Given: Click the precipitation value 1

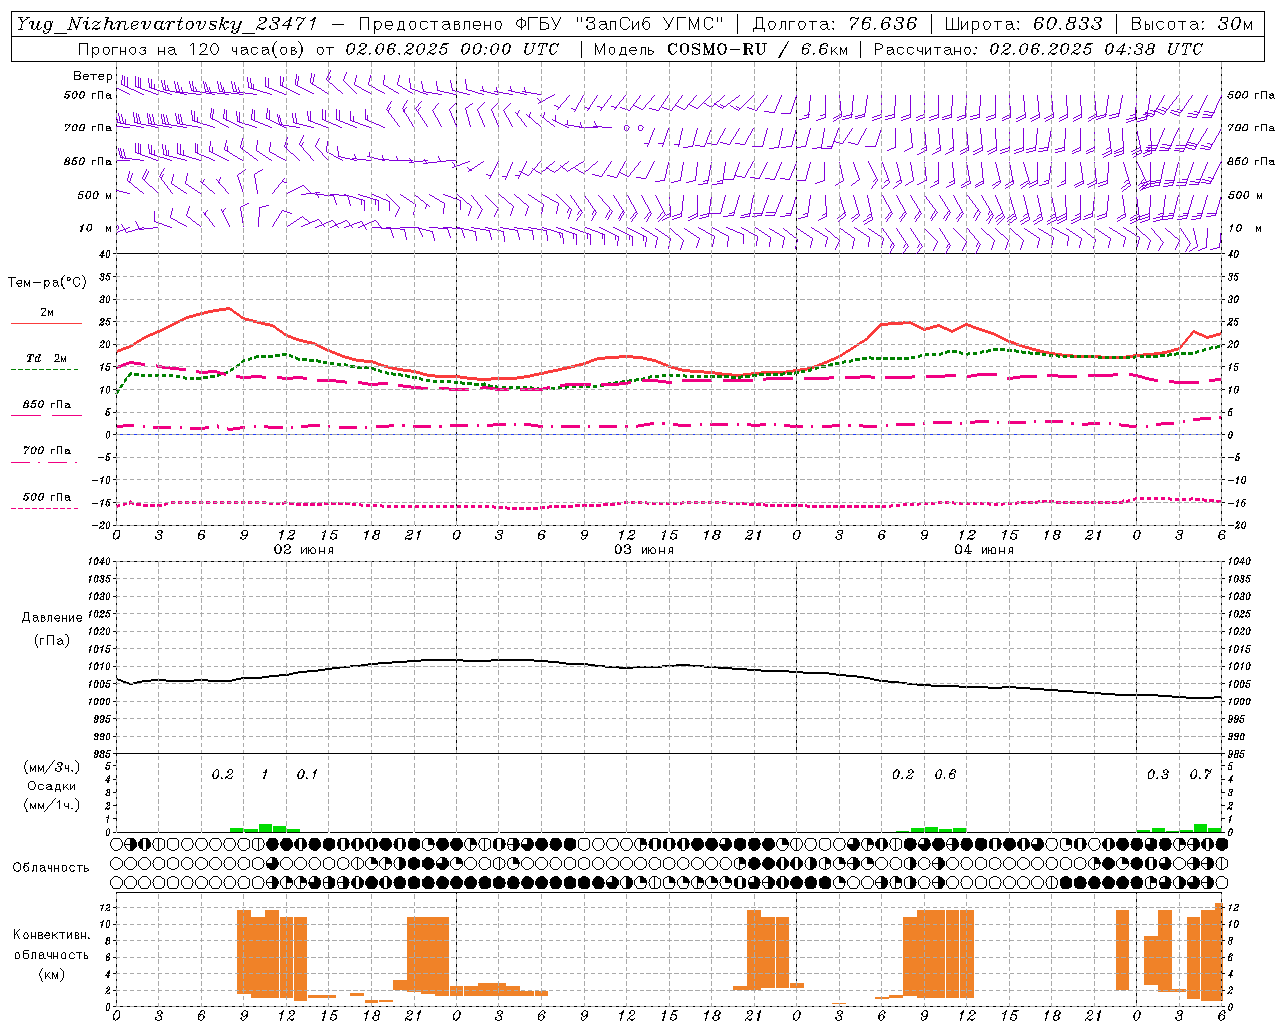Looking at the screenshot, I should [264, 774].
